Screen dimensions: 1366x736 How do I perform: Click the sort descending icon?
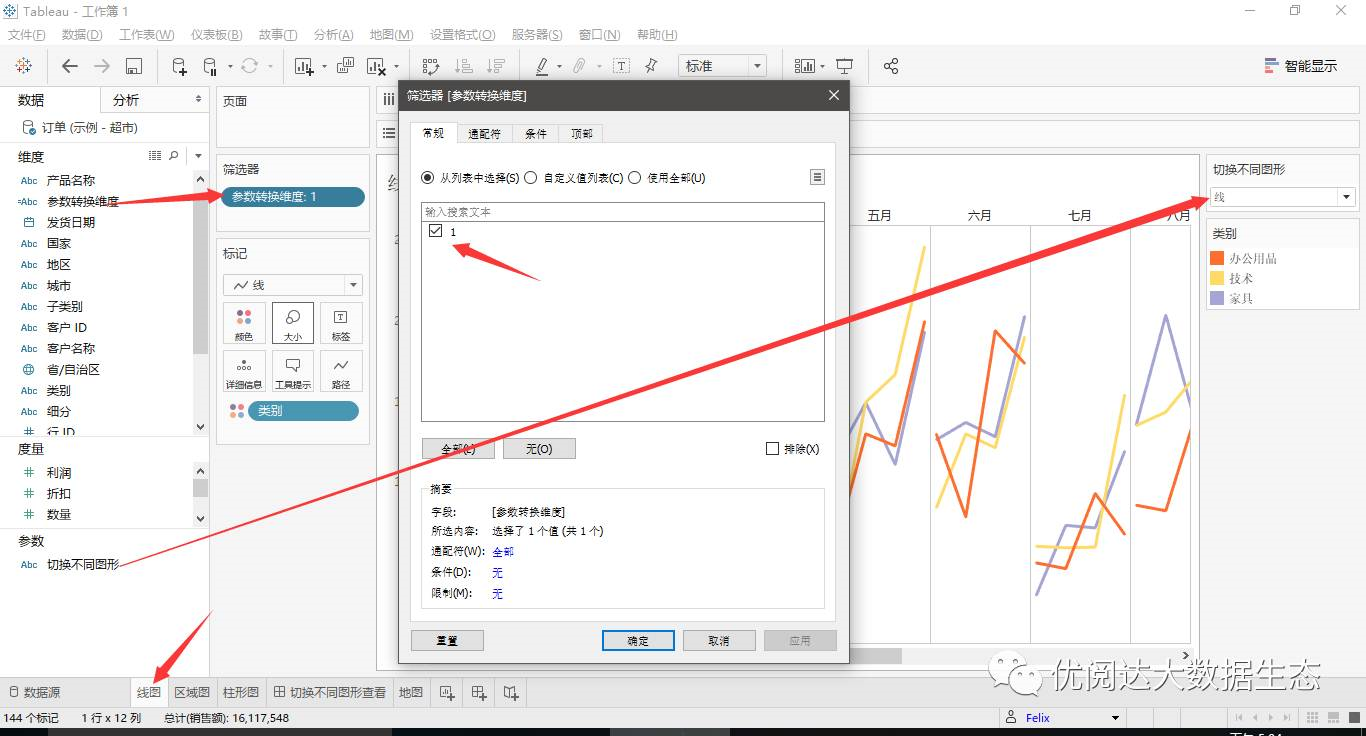point(495,66)
